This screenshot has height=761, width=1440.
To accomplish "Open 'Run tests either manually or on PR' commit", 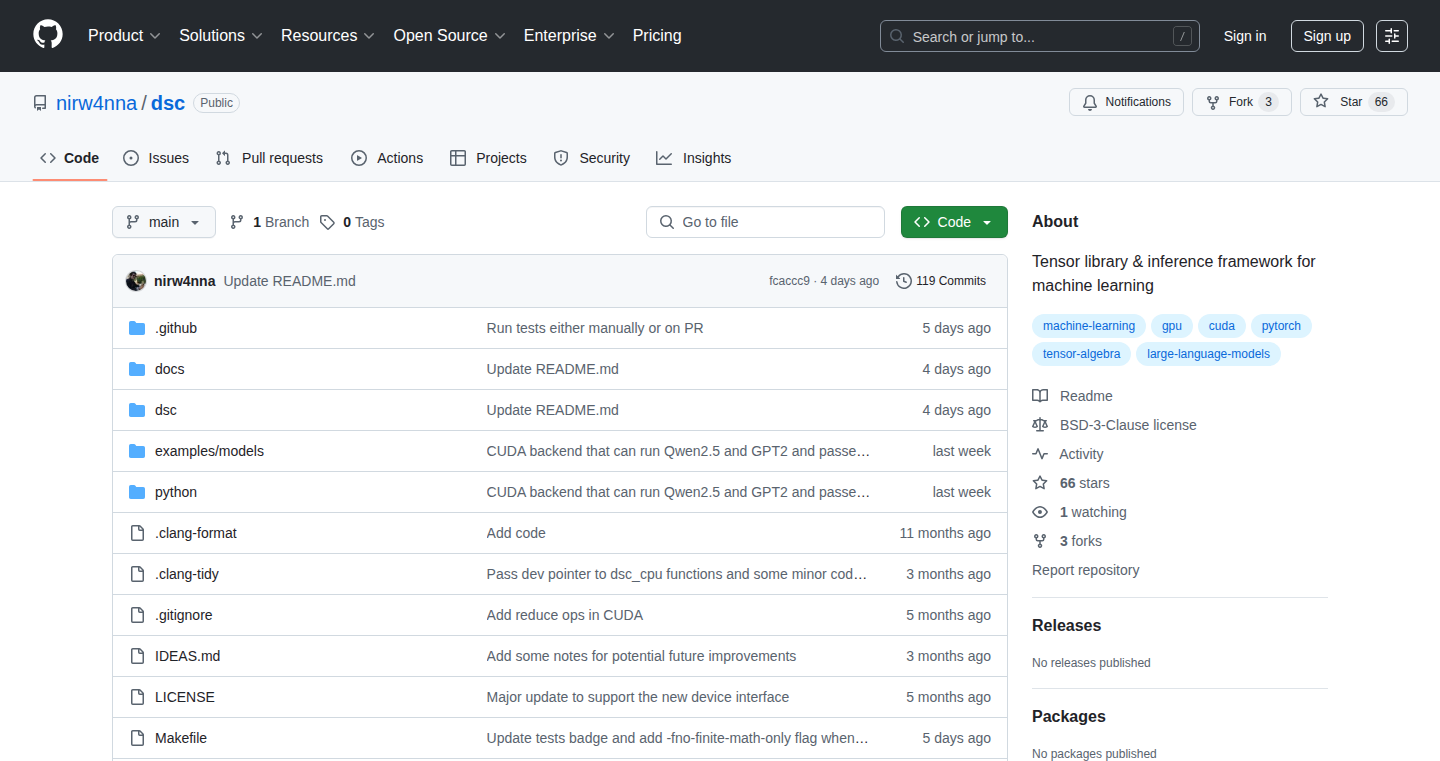I will [x=595, y=328].
